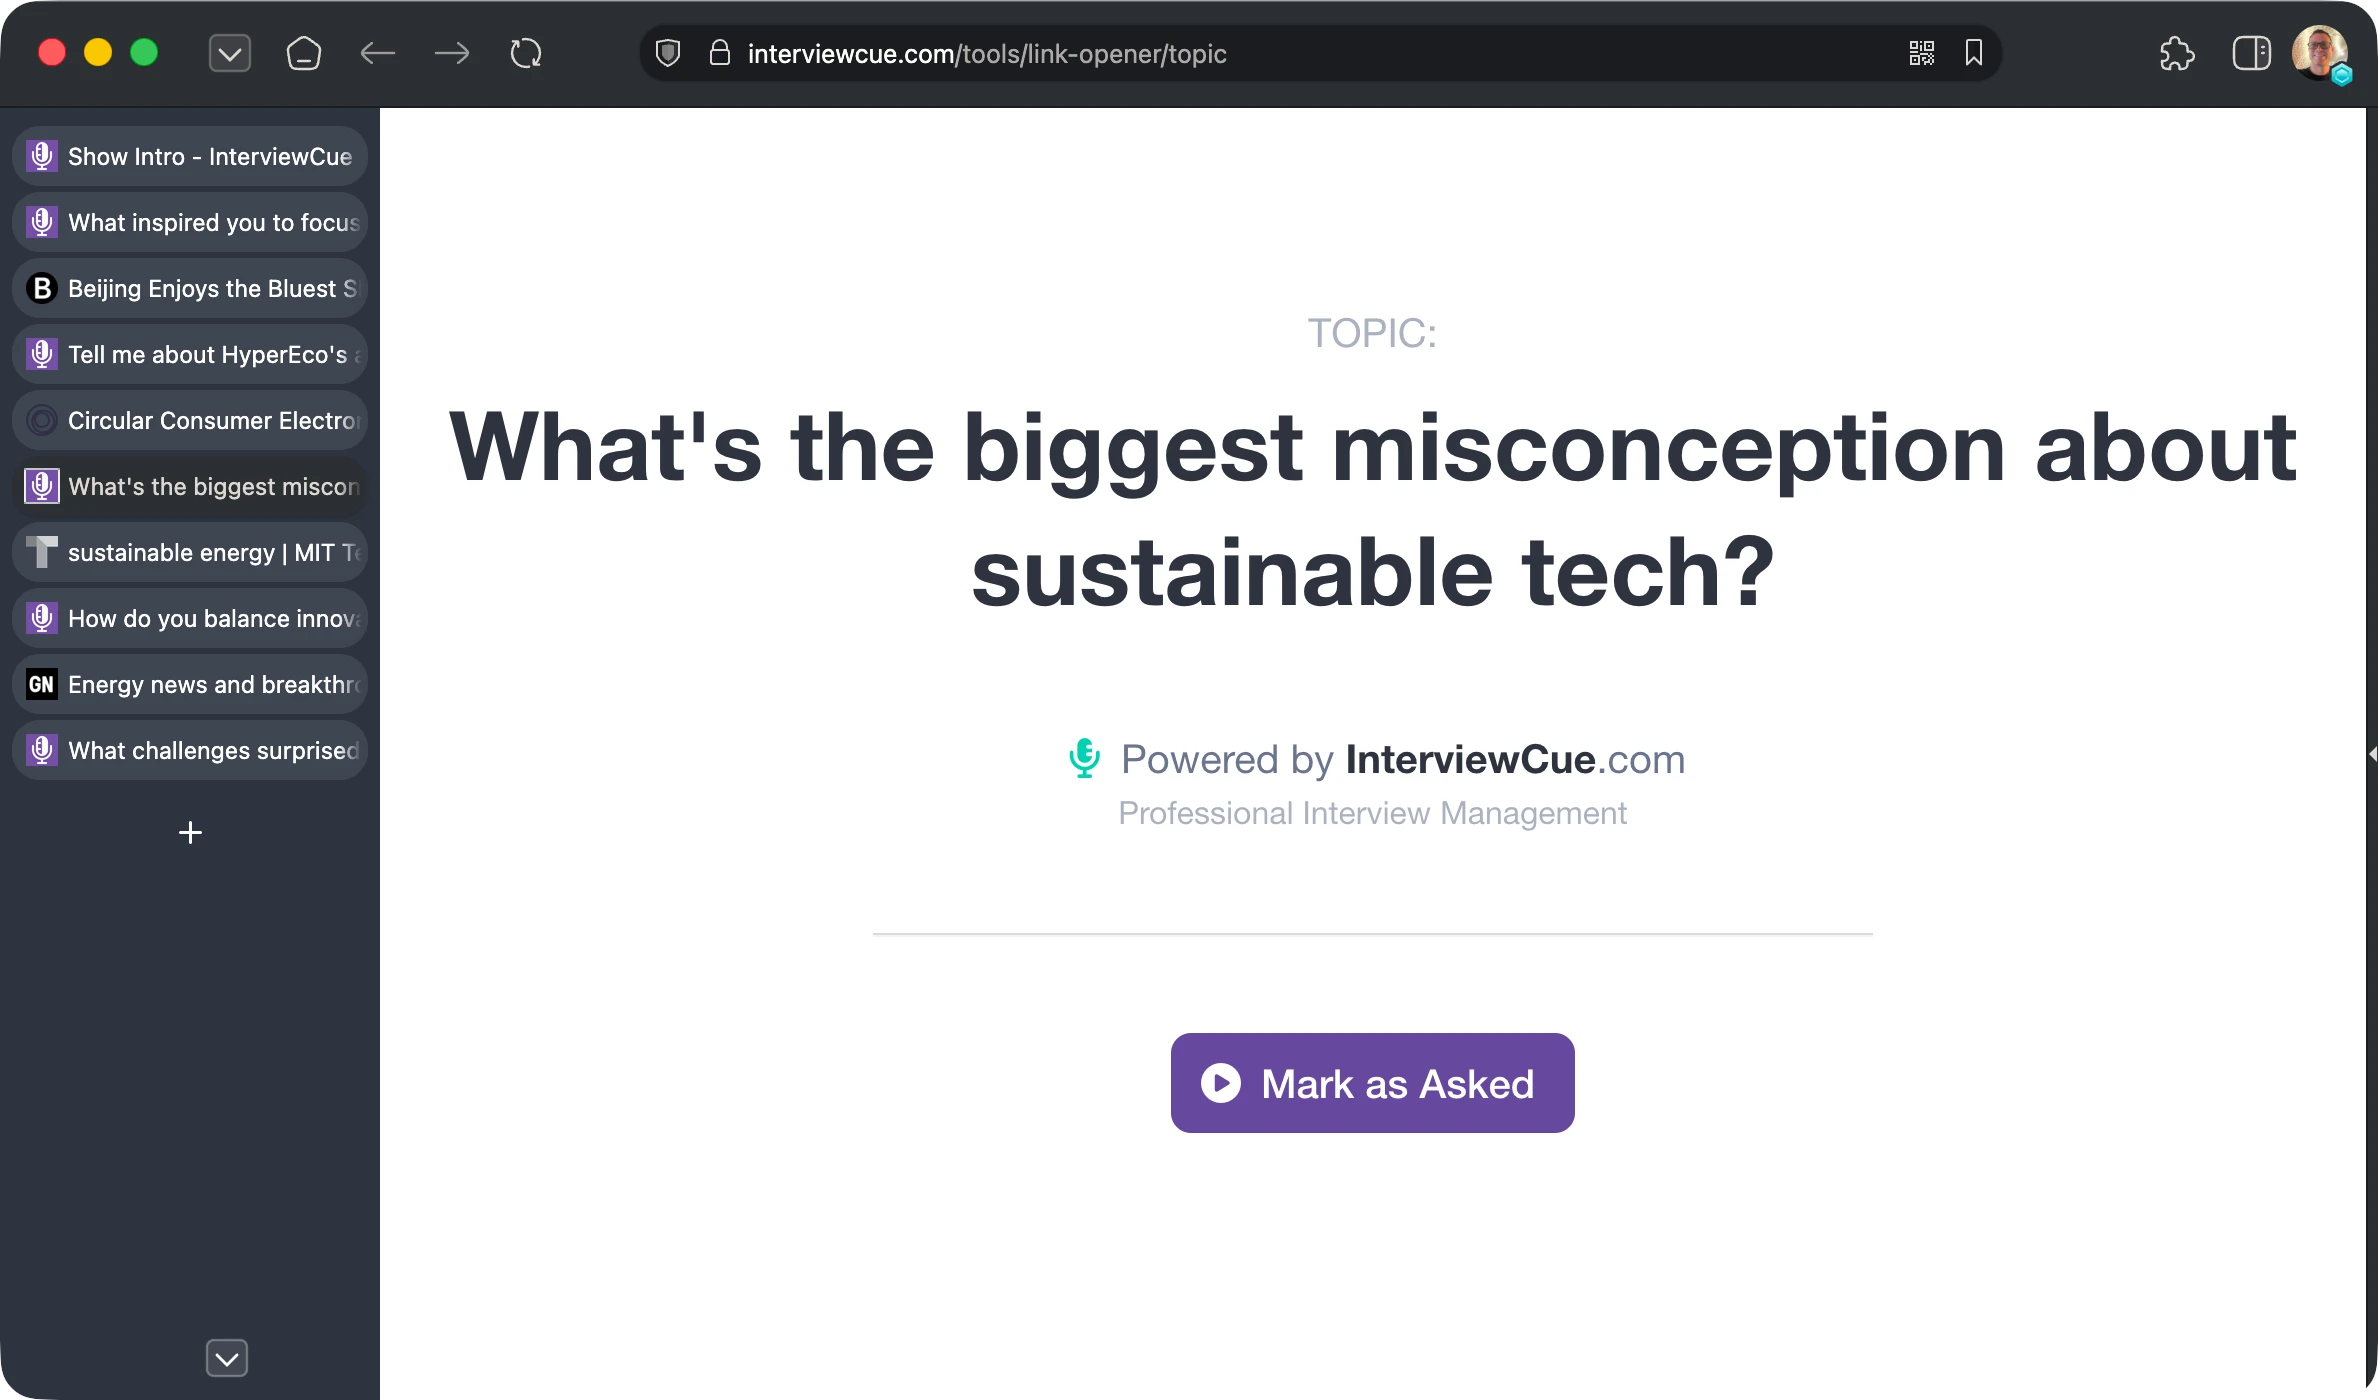
Task: Click the QR code icon
Action: pyautogui.click(x=1921, y=54)
